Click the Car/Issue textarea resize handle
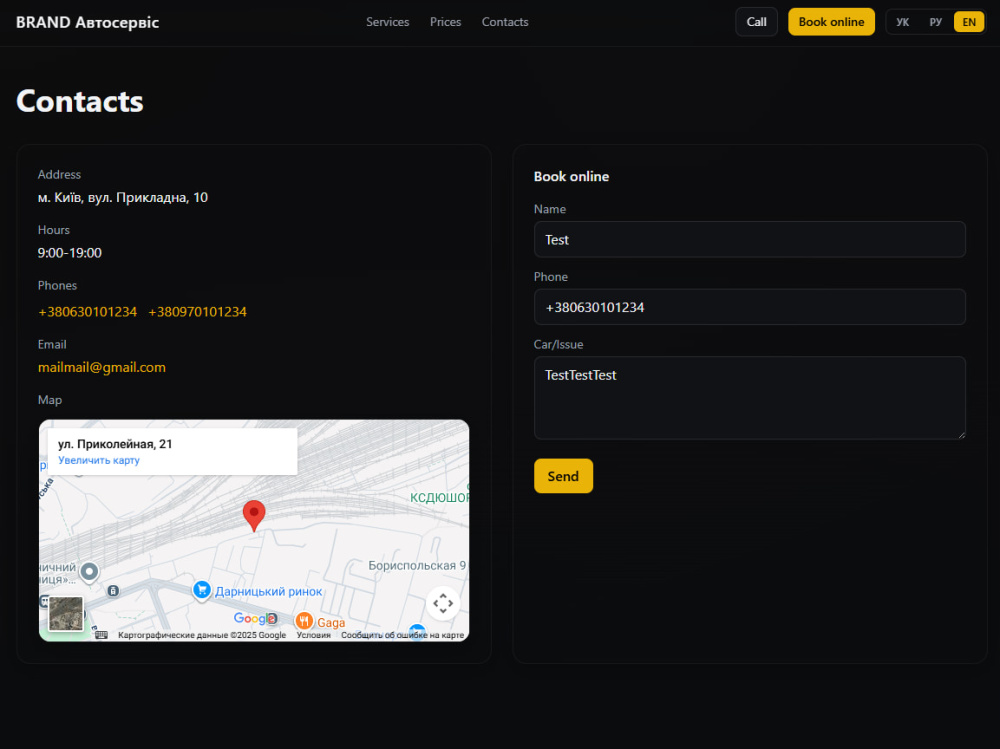1000x749 pixels. 961,435
